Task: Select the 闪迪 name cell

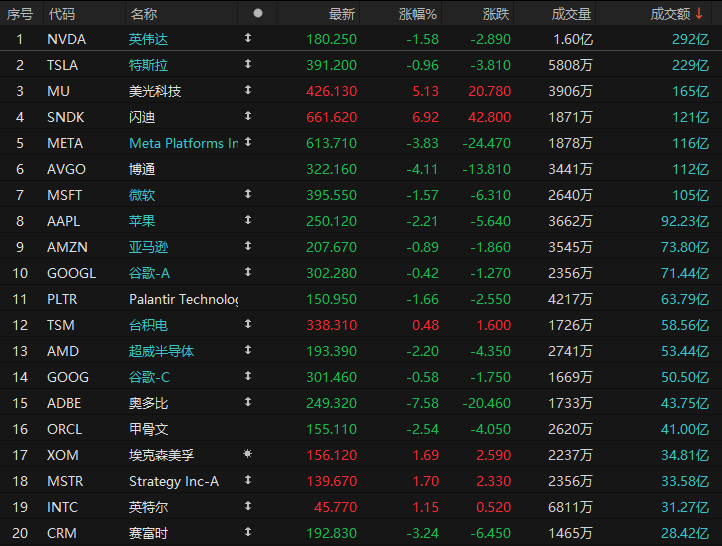Action: (142, 117)
